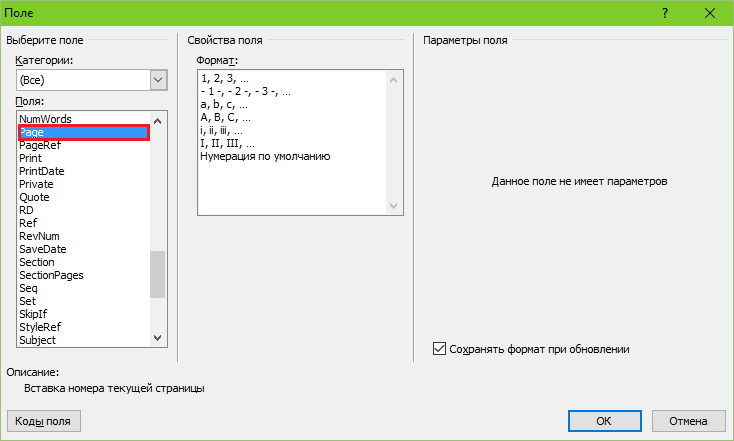Close the Поле dialog window
The width and height of the screenshot is (734, 441).
[x=710, y=14]
